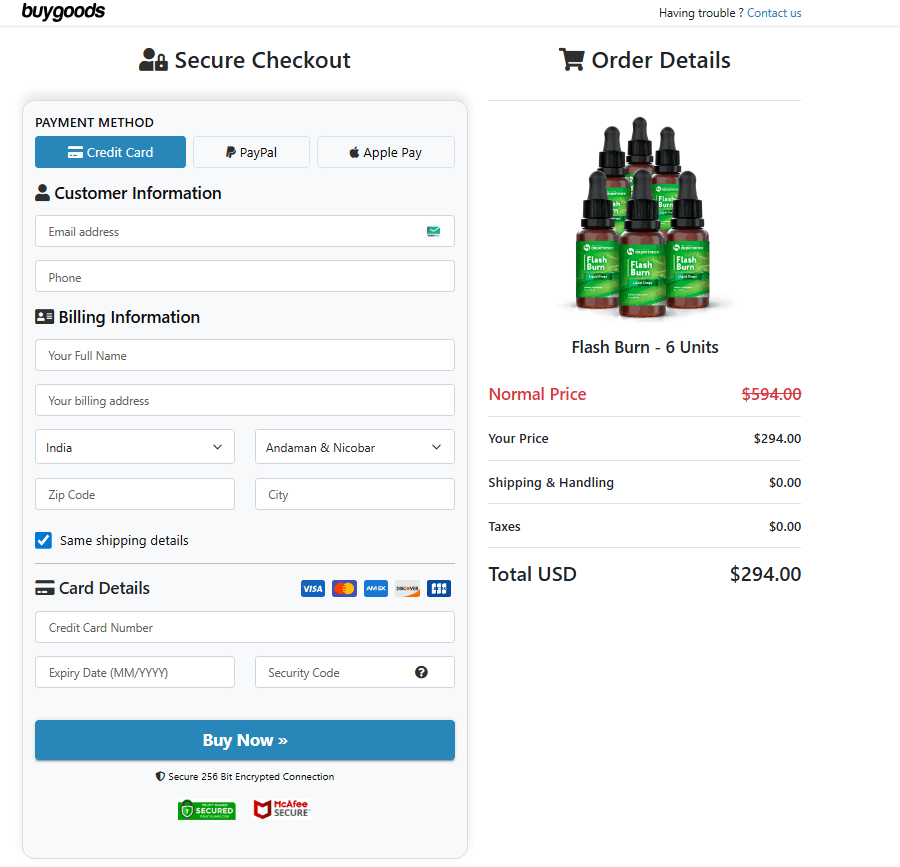Click the green Secured trust badge
This screenshot has height=867, width=900.
206,809
